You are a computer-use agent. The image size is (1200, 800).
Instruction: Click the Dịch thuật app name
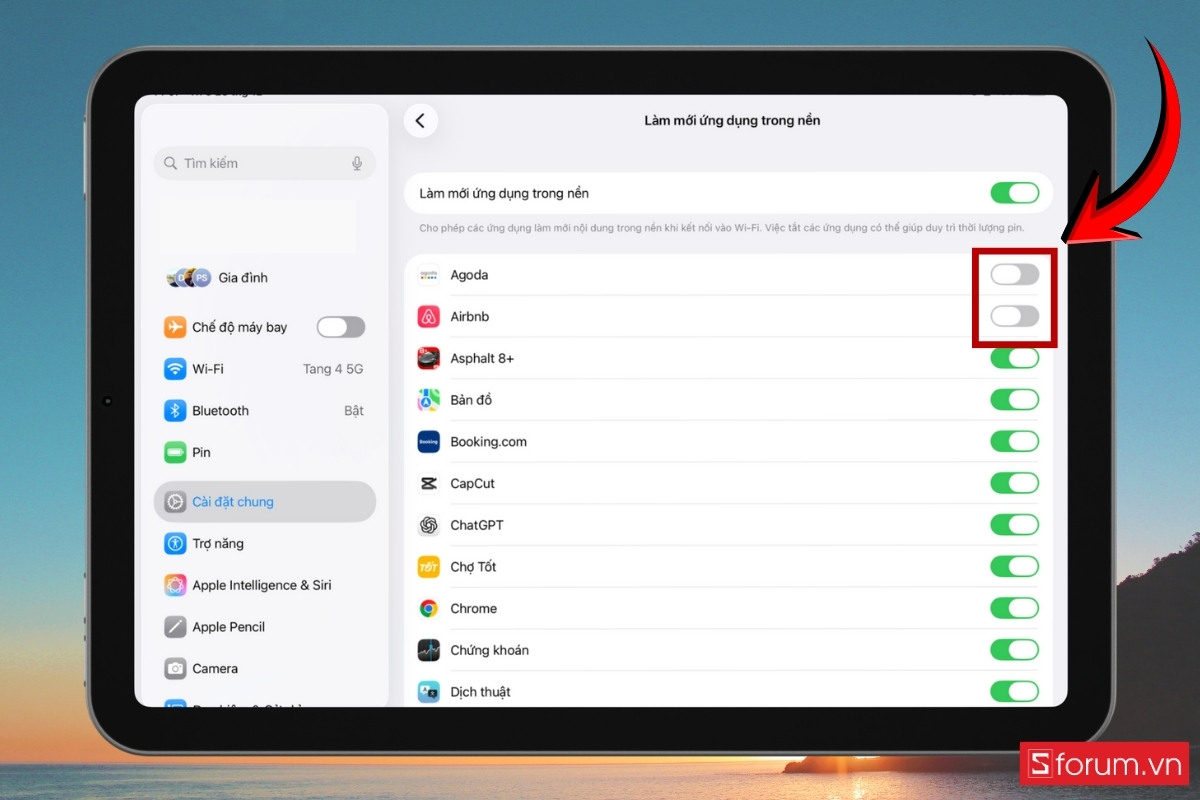(480, 692)
